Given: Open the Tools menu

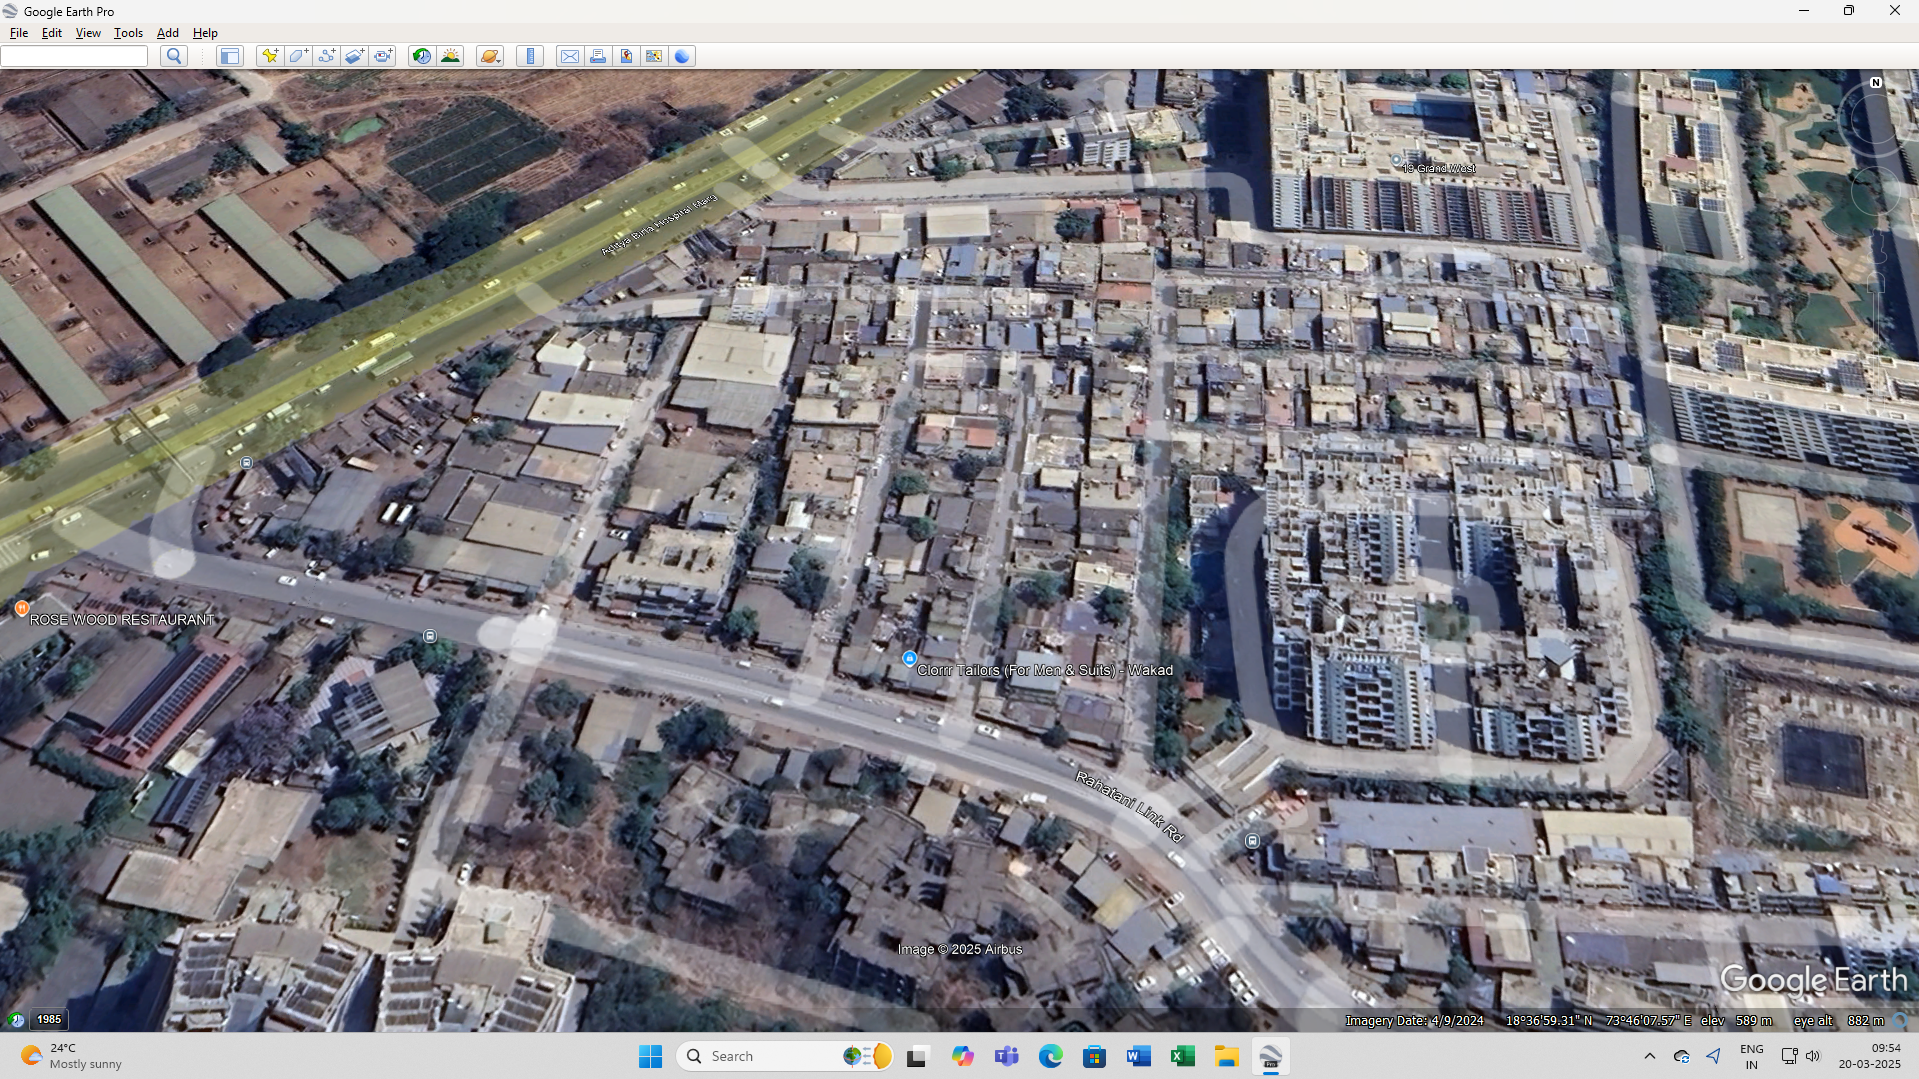Looking at the screenshot, I should coord(128,33).
